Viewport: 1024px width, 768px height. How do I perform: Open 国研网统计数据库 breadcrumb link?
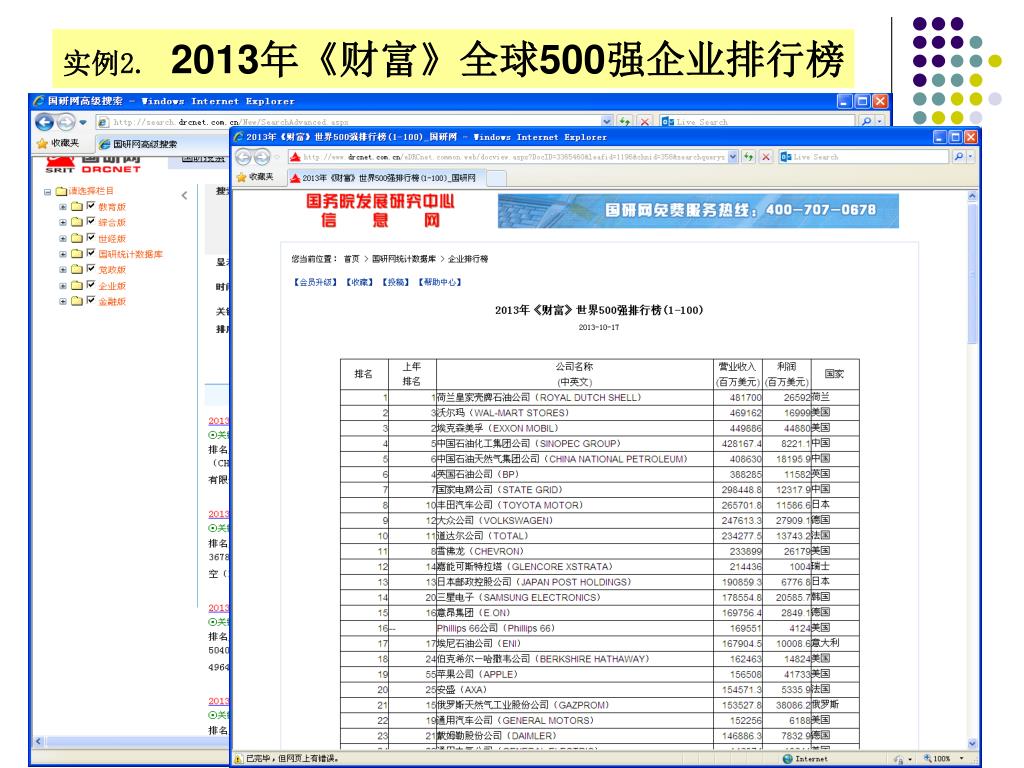[x=404, y=259]
